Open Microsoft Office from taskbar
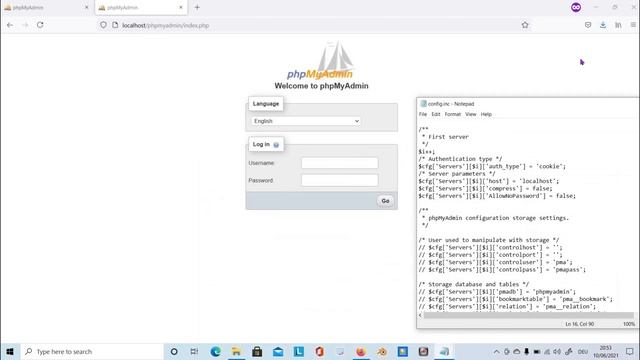 click(319, 351)
